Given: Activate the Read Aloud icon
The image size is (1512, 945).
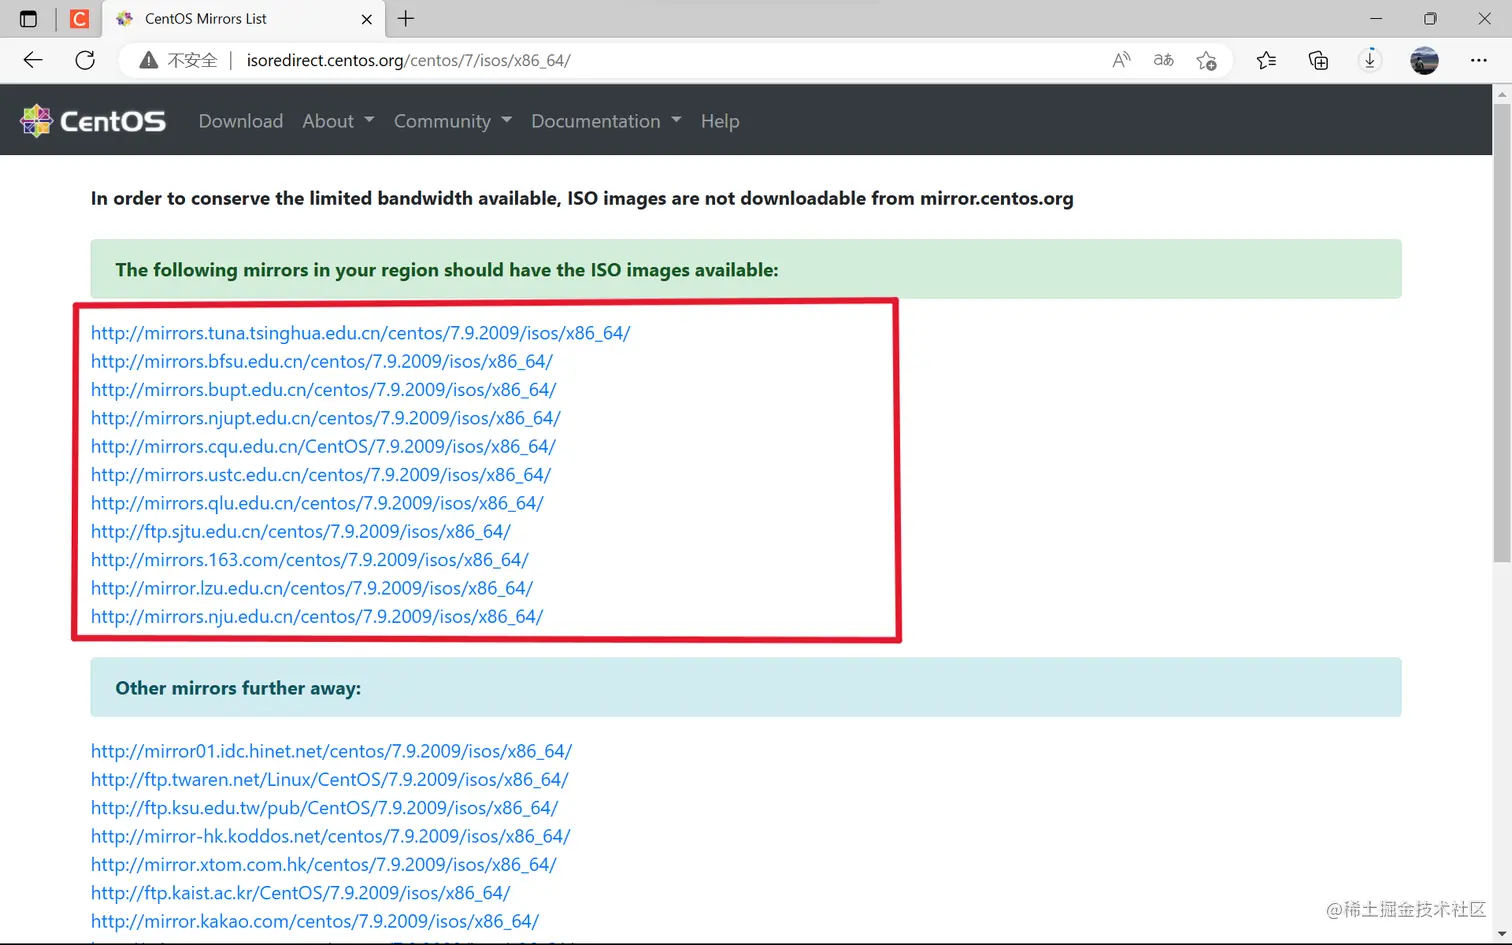Looking at the screenshot, I should [1121, 60].
